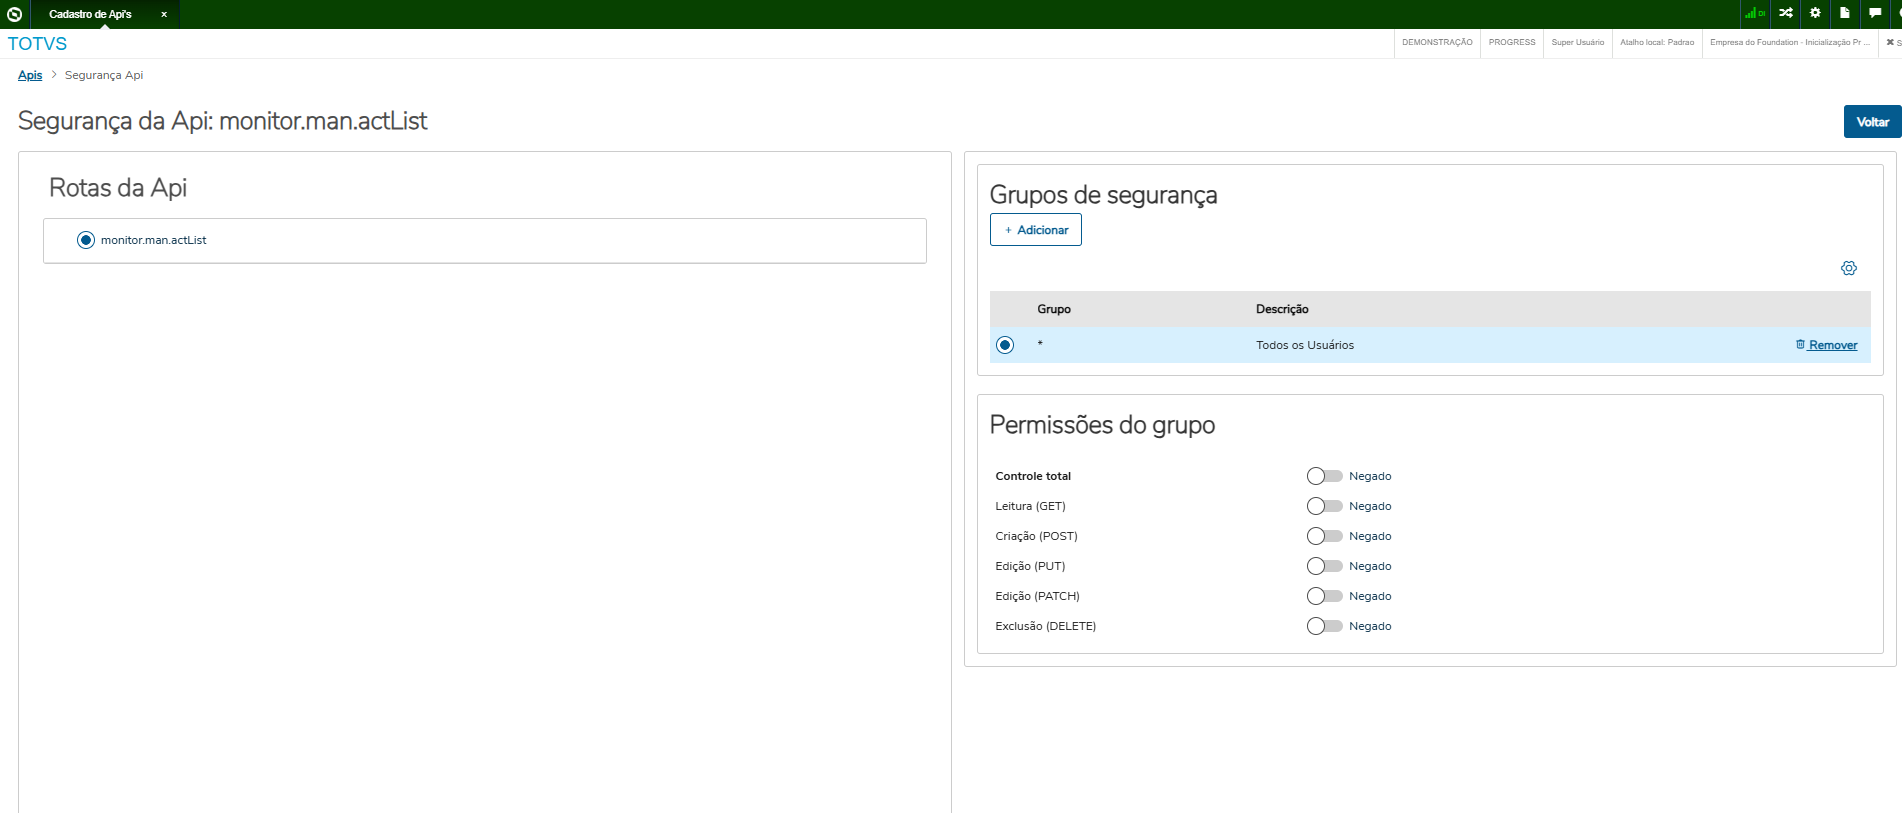Image resolution: width=1902 pixels, height=813 pixels.
Task: Select the Todos os Usuários group radio
Action: point(1005,345)
